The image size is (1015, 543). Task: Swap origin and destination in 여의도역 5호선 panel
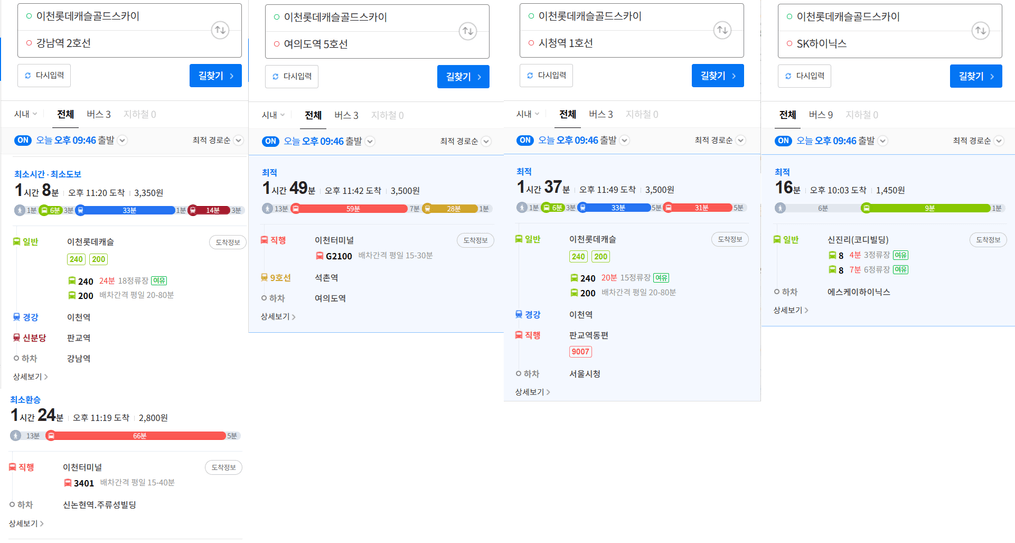[x=467, y=30]
